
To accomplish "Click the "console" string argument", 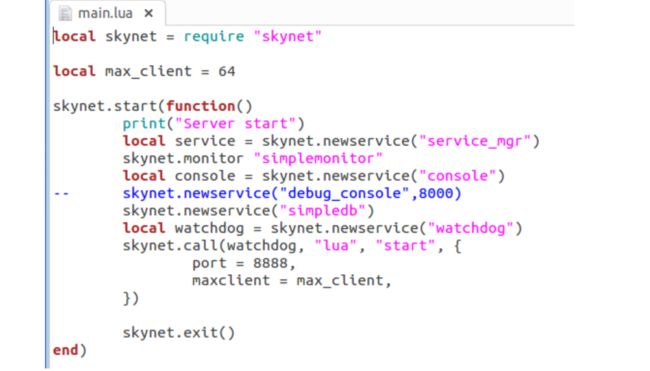I will [x=458, y=176].
